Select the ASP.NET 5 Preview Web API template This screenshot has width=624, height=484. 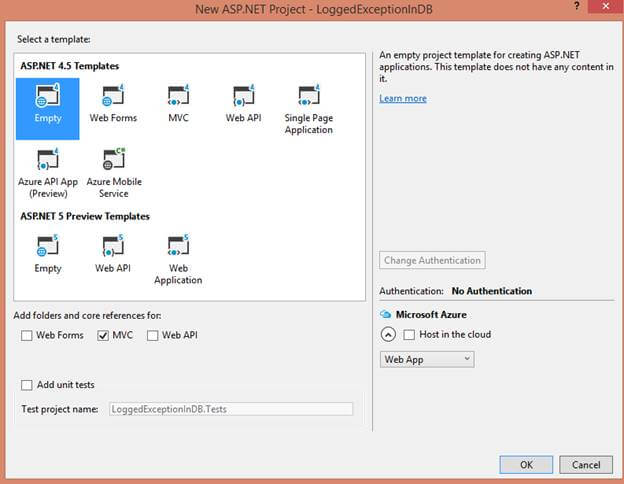113,254
